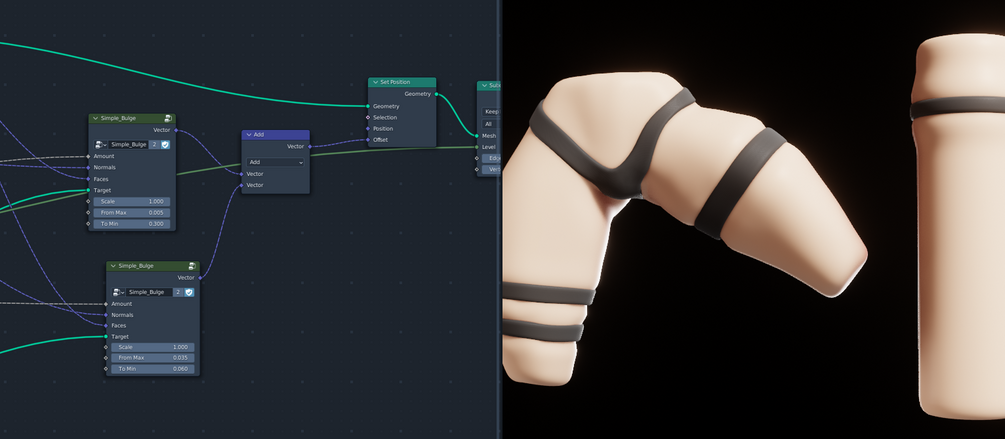Select node titled Simple_Bulge with From Max 0.035
This screenshot has width=1005, height=439.
pyautogui.click(x=136, y=266)
